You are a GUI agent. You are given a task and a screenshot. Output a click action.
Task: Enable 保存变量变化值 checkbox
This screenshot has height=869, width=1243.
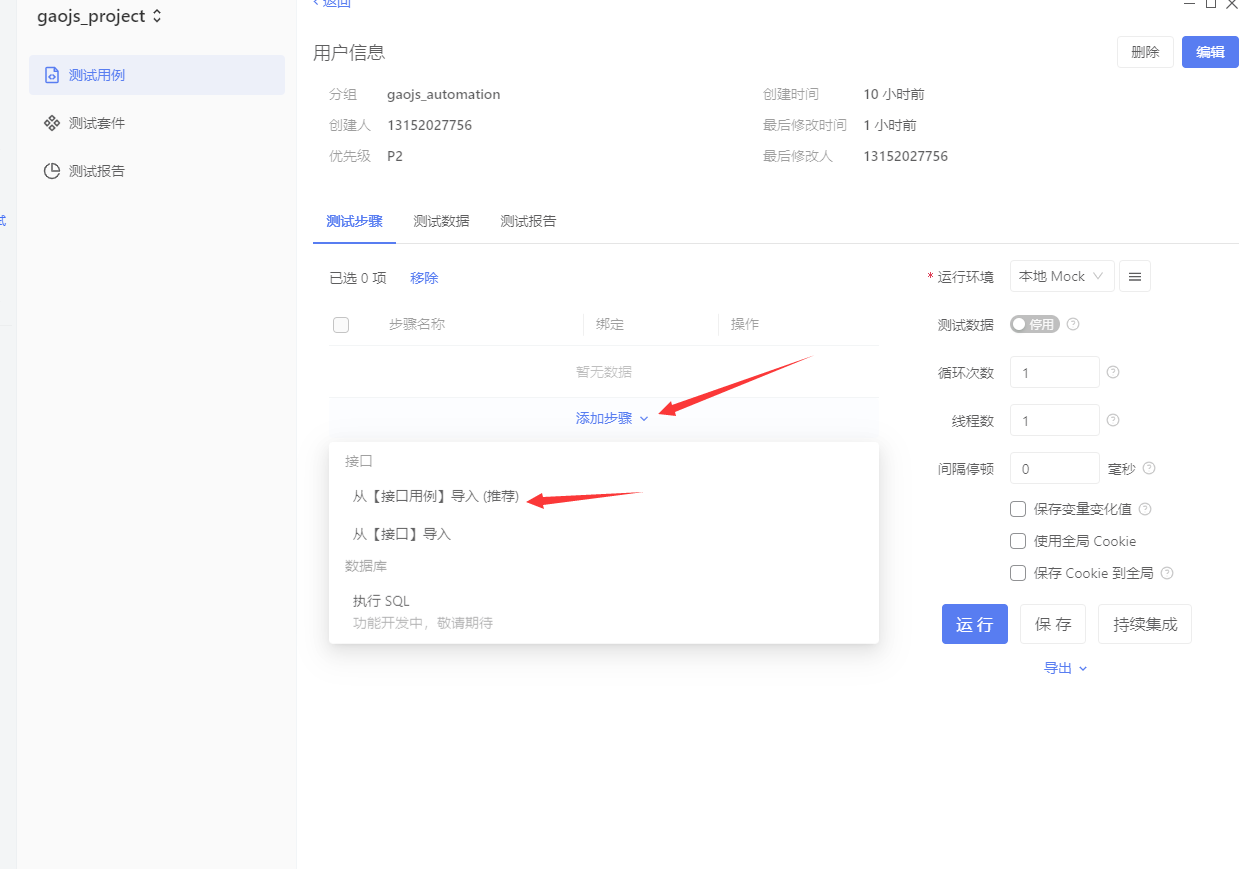1018,509
